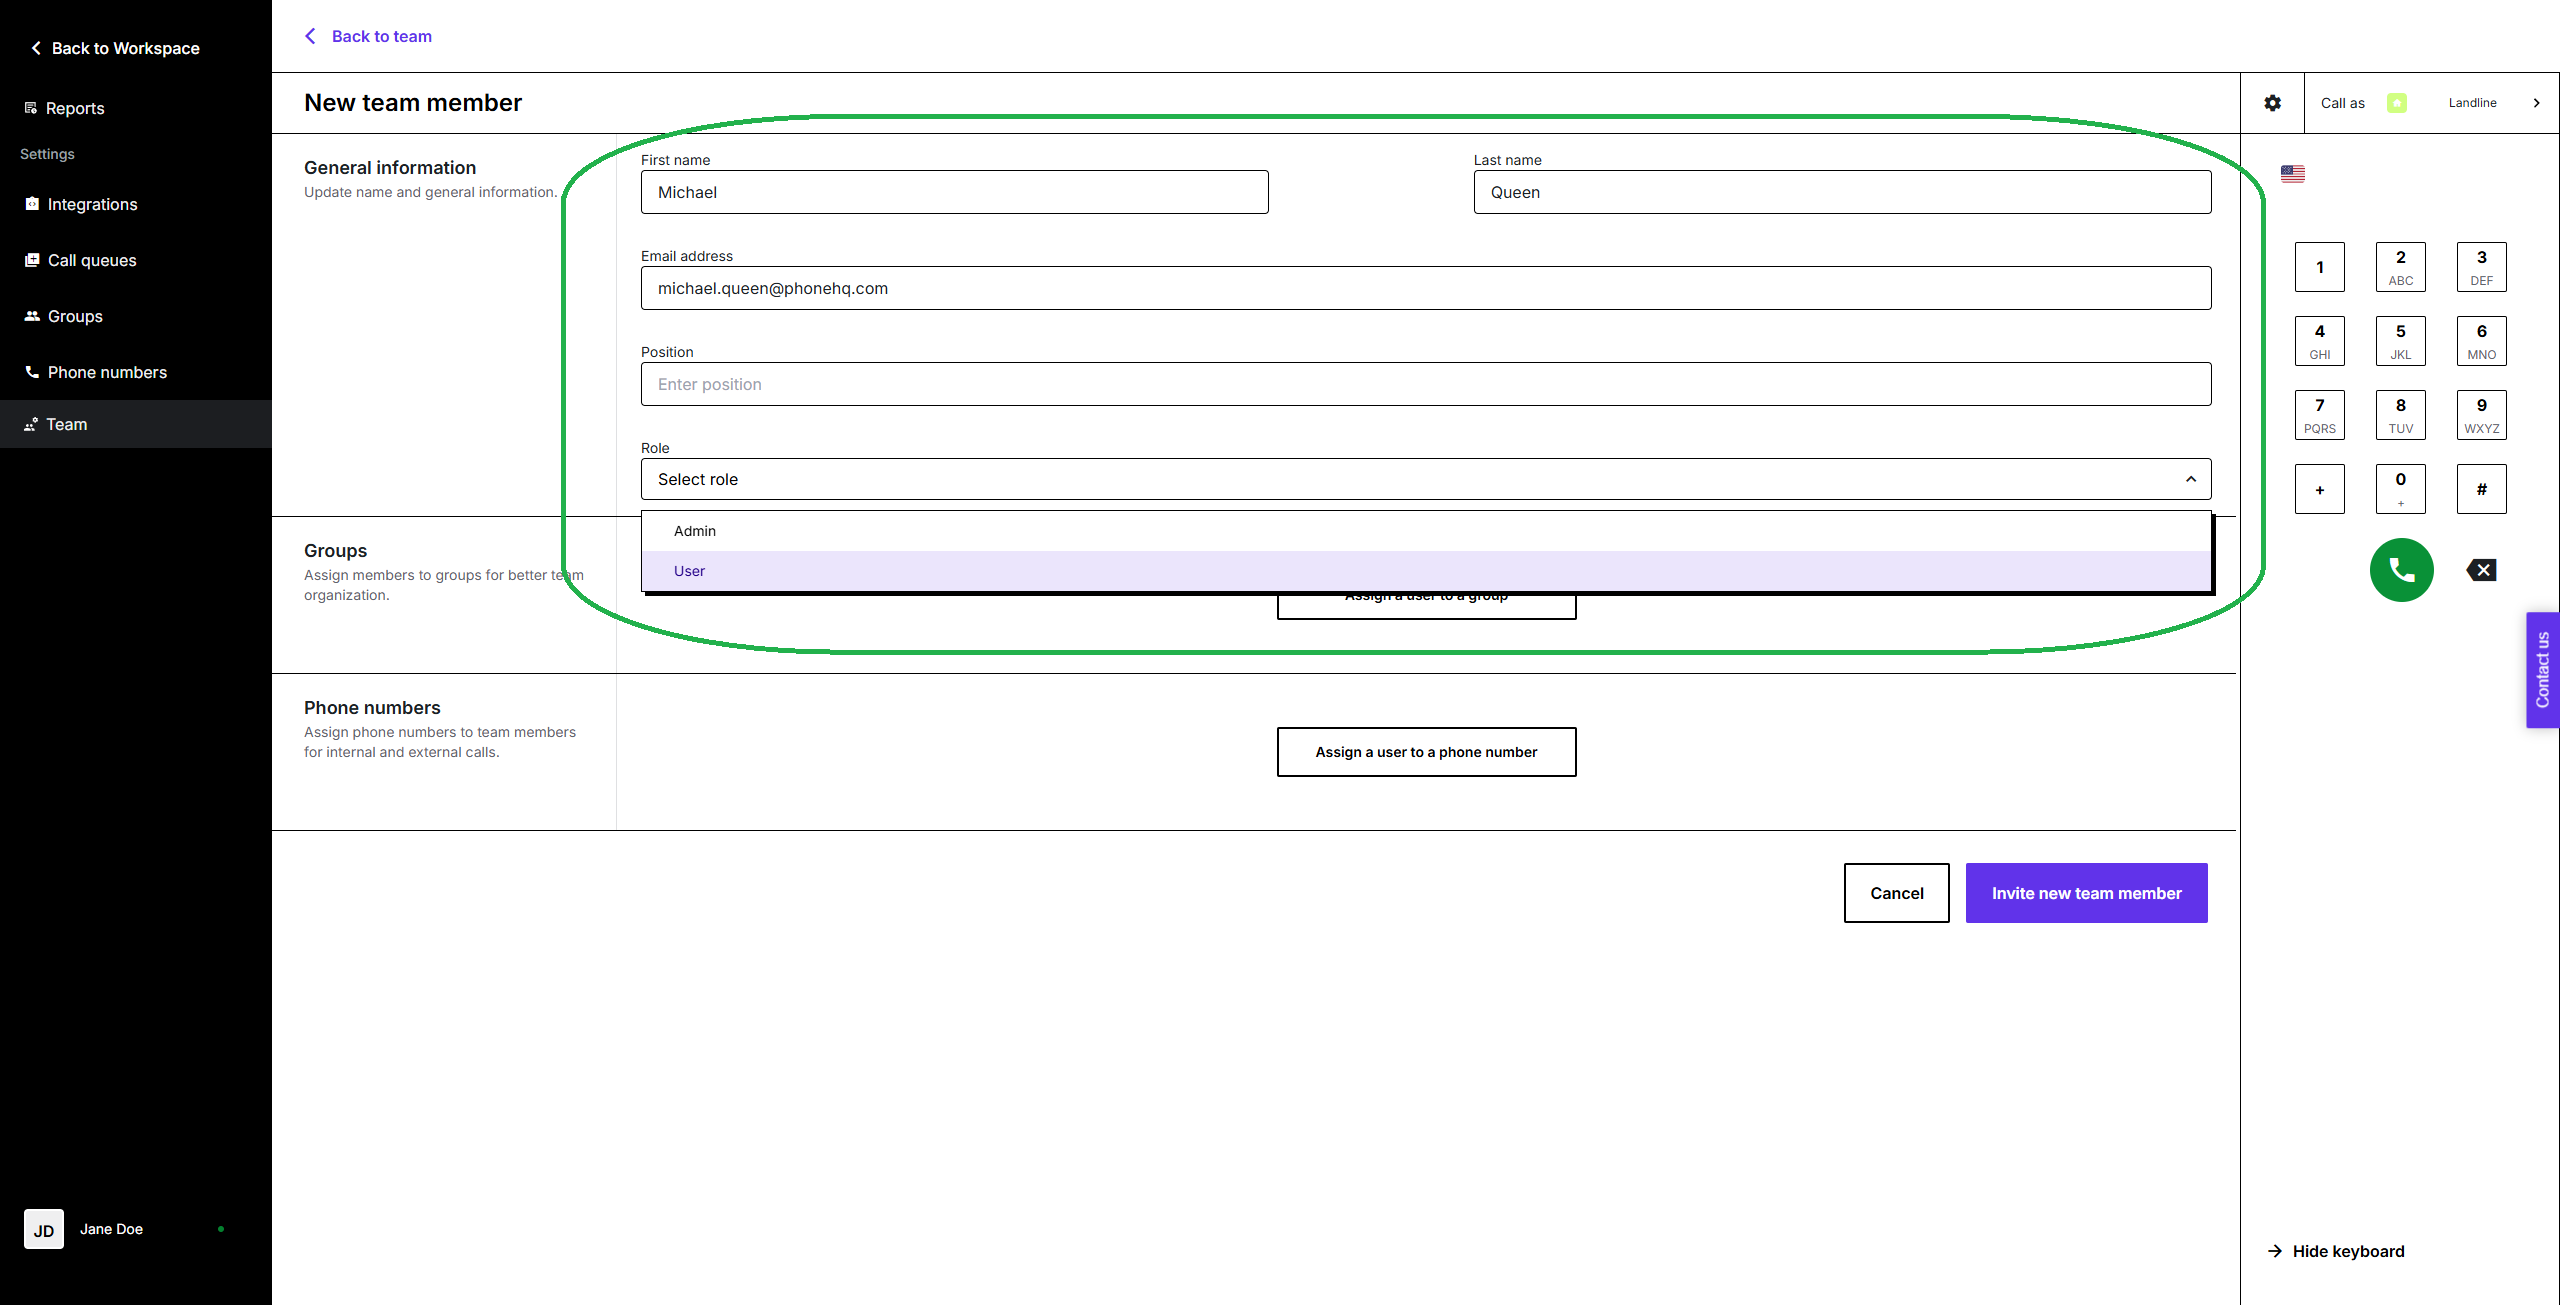Click the US flag country selector
This screenshot has width=2560, height=1305.
point(2293,174)
